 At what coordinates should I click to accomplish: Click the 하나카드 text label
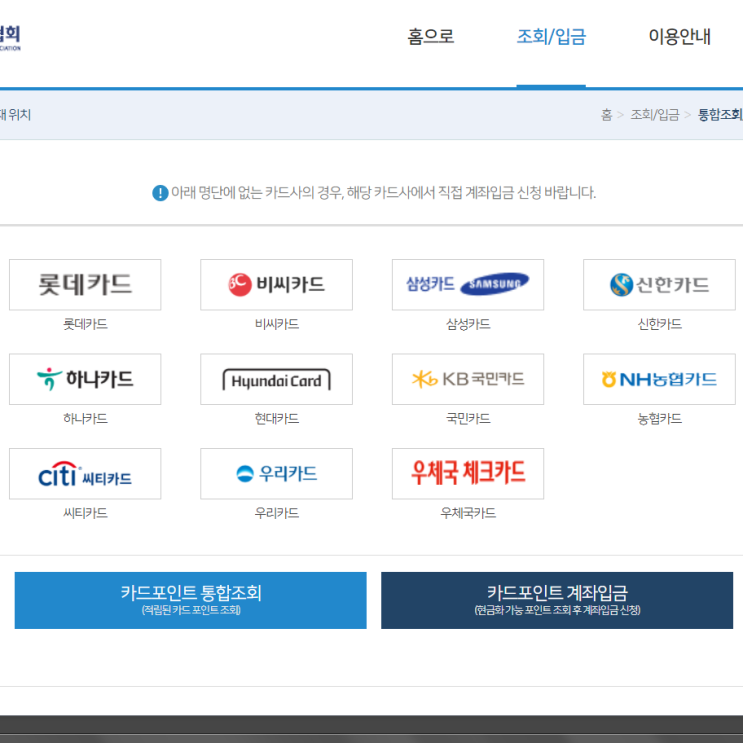85,418
